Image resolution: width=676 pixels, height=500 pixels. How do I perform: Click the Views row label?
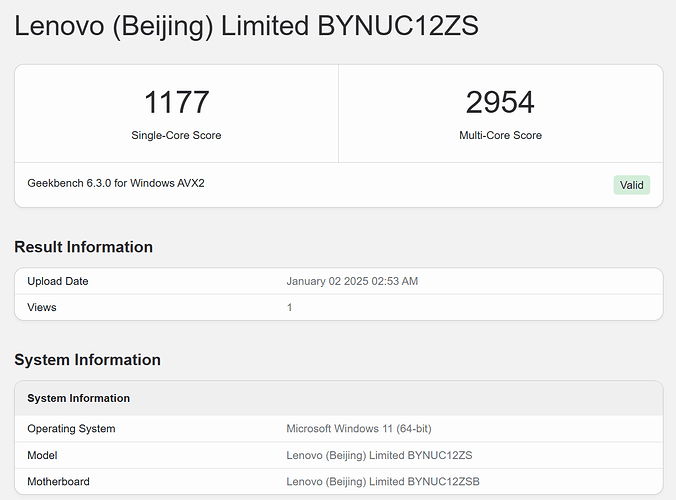point(42,307)
